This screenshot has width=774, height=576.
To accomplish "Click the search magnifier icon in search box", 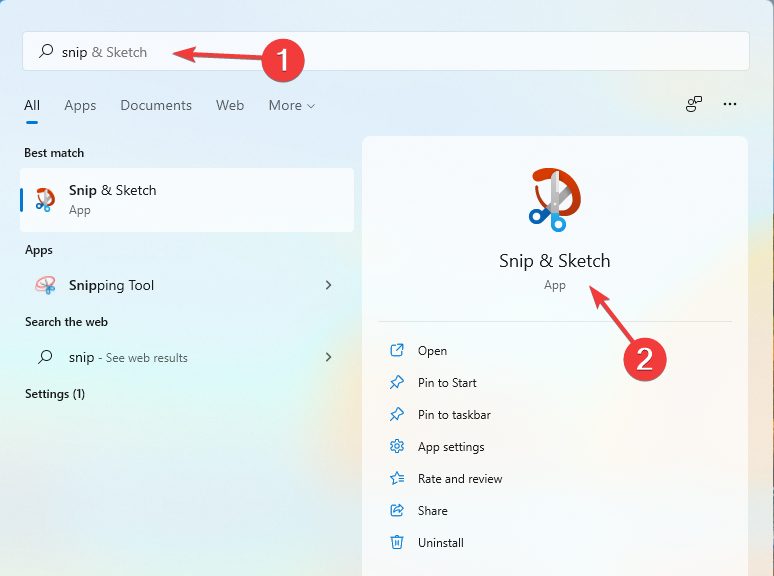I will tap(45, 52).
